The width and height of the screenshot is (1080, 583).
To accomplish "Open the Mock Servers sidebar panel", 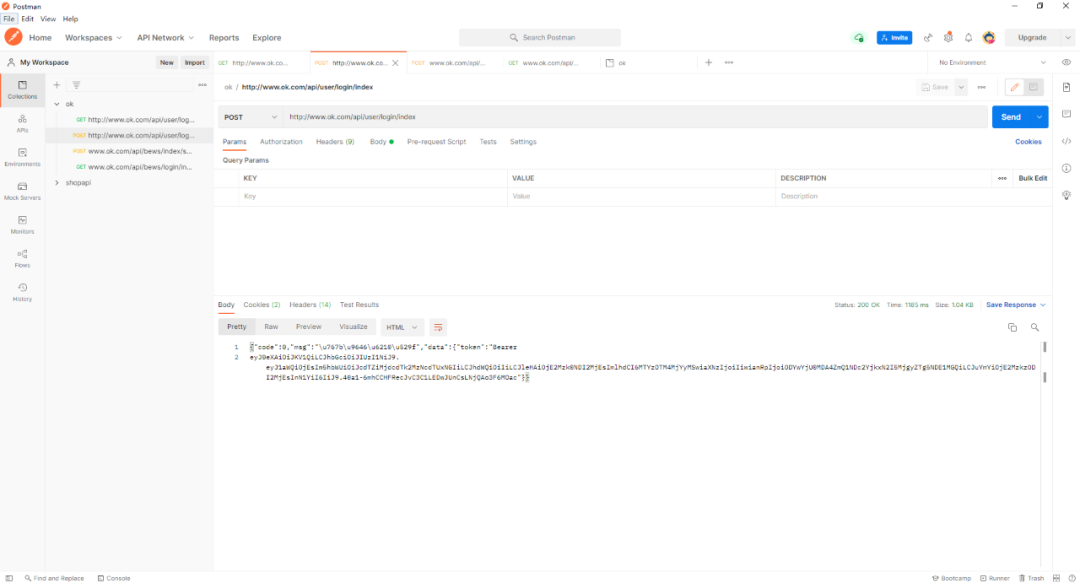I will click(22, 192).
